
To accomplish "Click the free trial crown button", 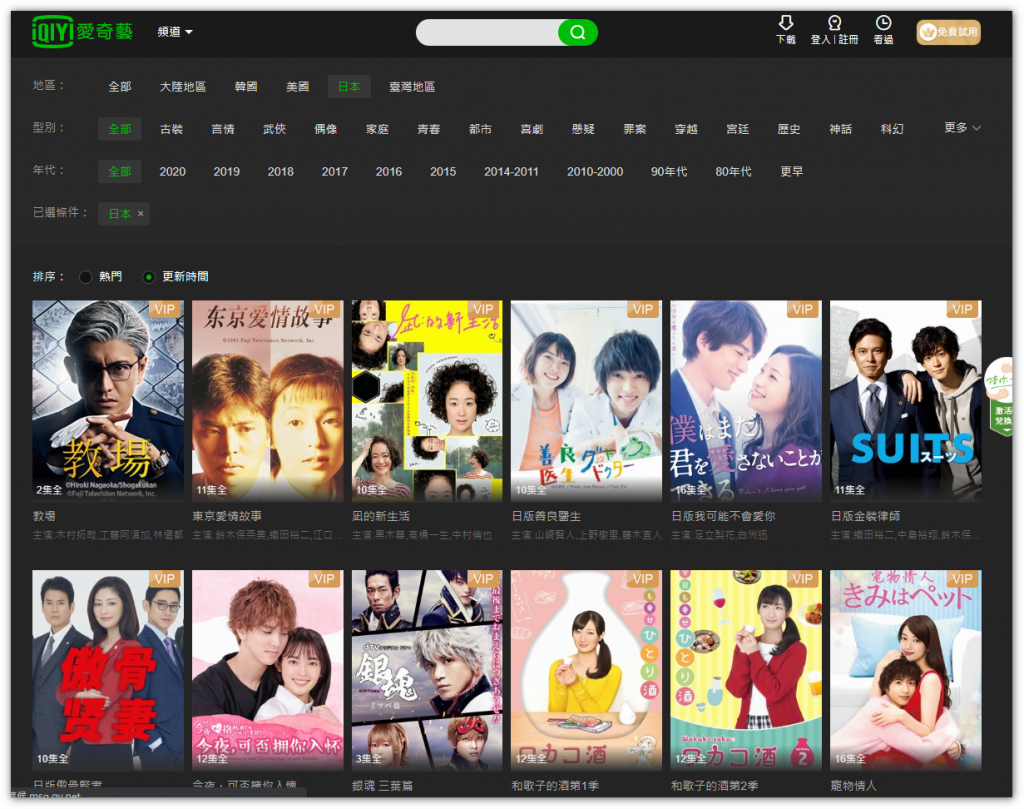I will [948, 32].
